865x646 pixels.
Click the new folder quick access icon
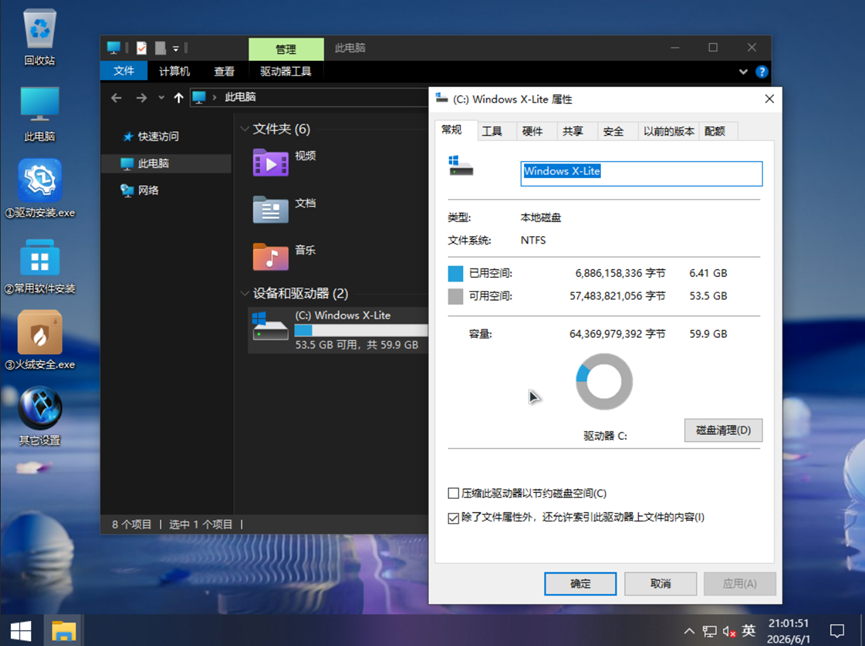click(x=160, y=48)
